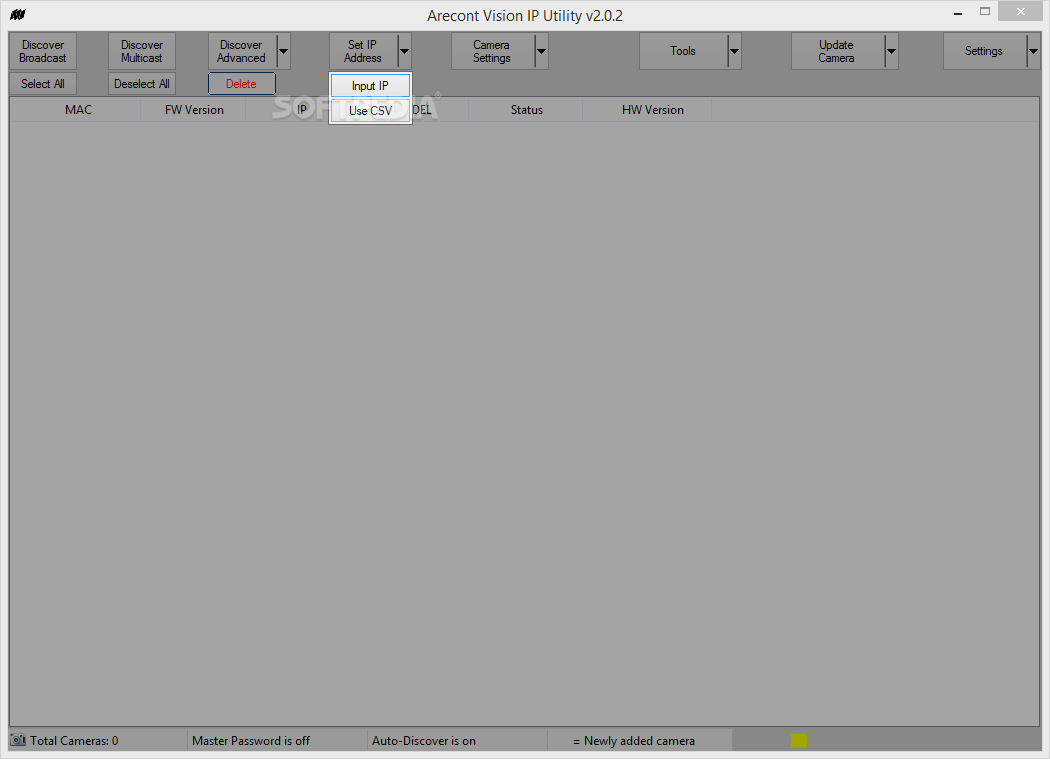Click the Set IP Address button
This screenshot has height=759, width=1050.
point(362,51)
